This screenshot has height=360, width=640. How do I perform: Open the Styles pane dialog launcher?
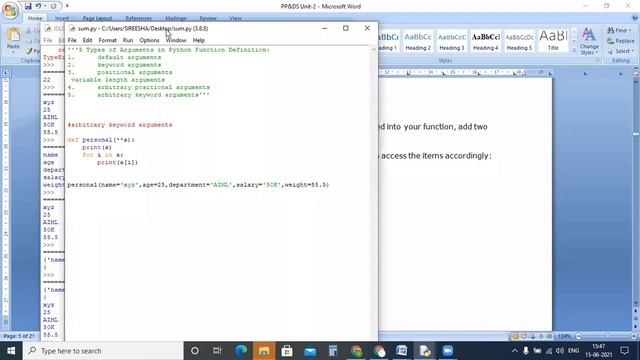coord(597,60)
